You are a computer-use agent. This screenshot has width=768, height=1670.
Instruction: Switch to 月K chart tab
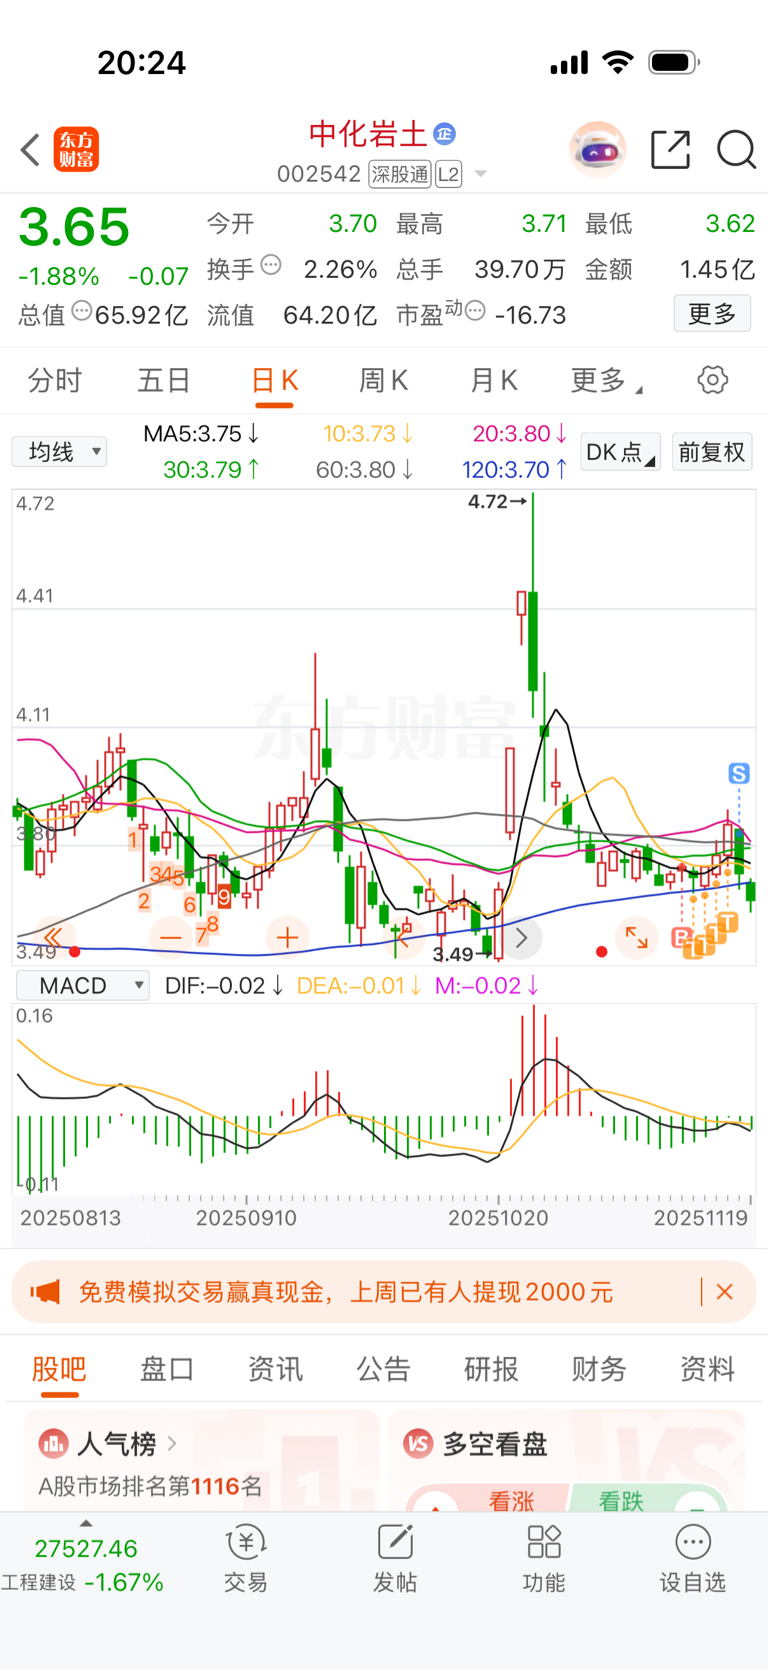coord(493,380)
